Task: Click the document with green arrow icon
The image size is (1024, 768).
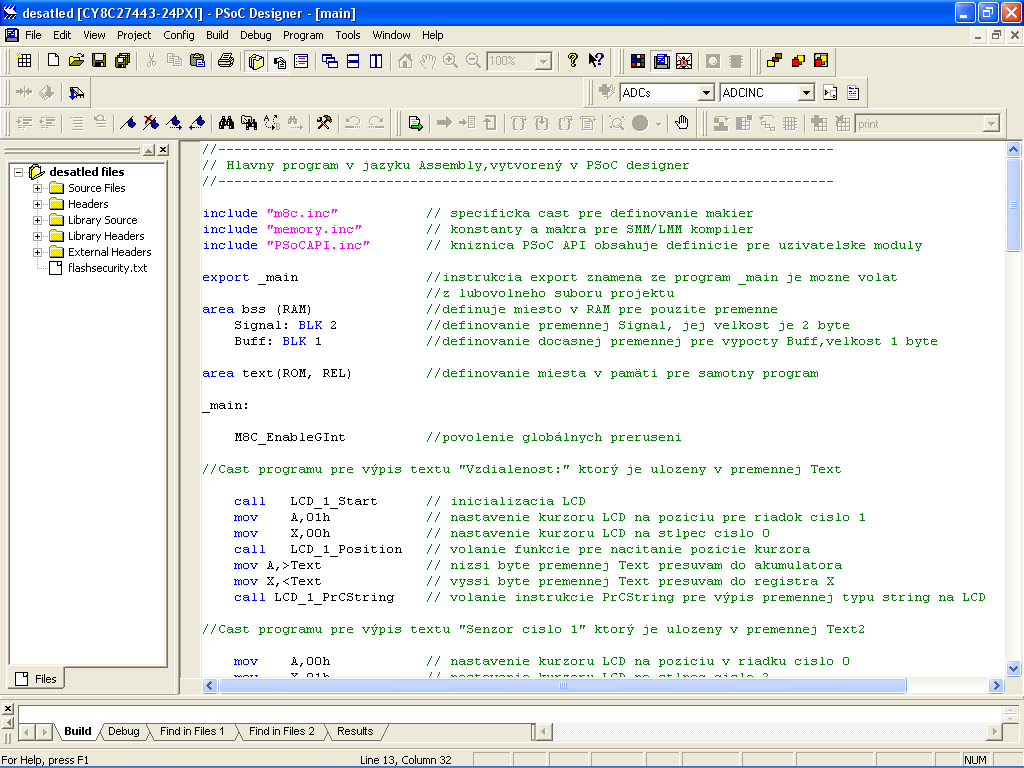Action: coord(415,123)
